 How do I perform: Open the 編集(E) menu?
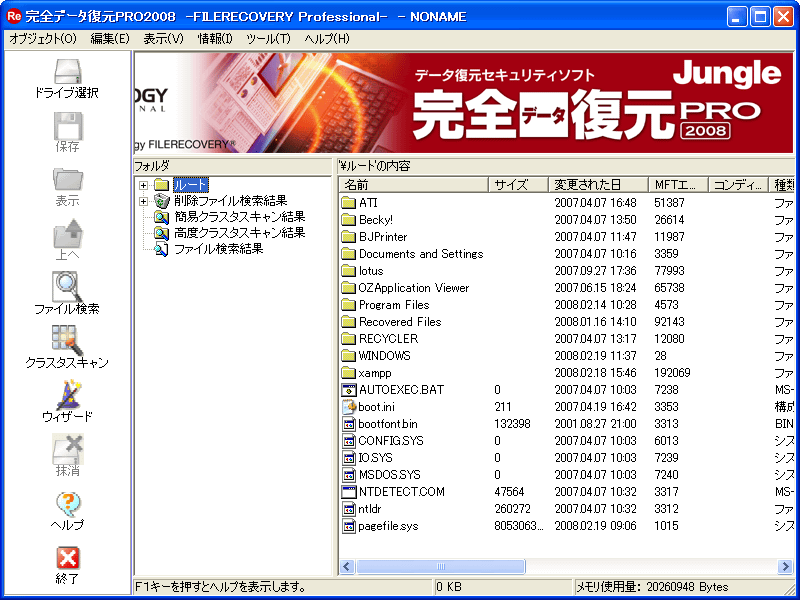tap(110, 39)
